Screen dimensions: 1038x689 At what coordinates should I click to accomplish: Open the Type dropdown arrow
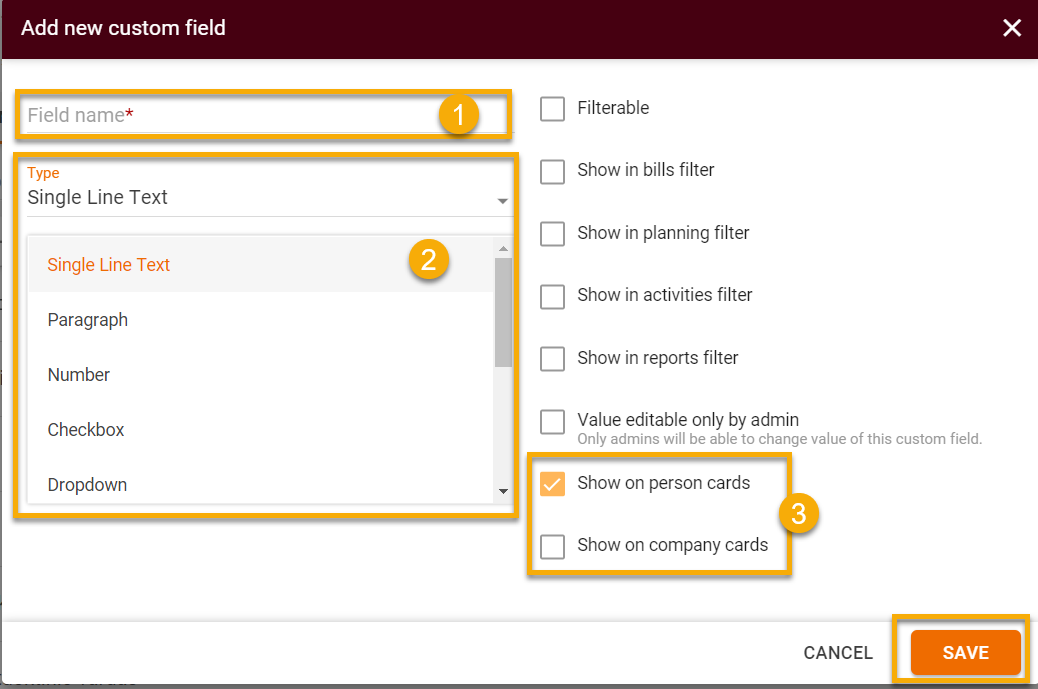[502, 201]
